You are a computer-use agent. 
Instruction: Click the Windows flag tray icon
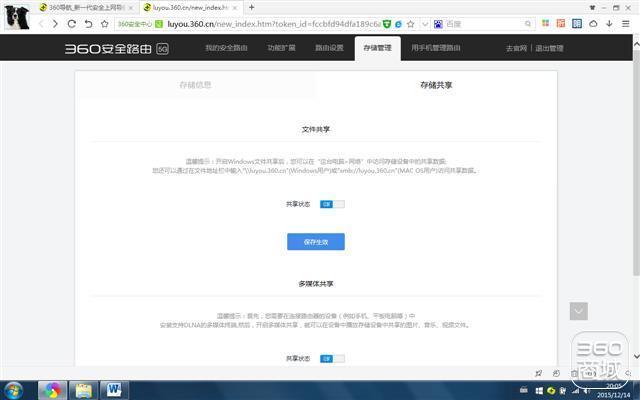[x=539, y=391]
